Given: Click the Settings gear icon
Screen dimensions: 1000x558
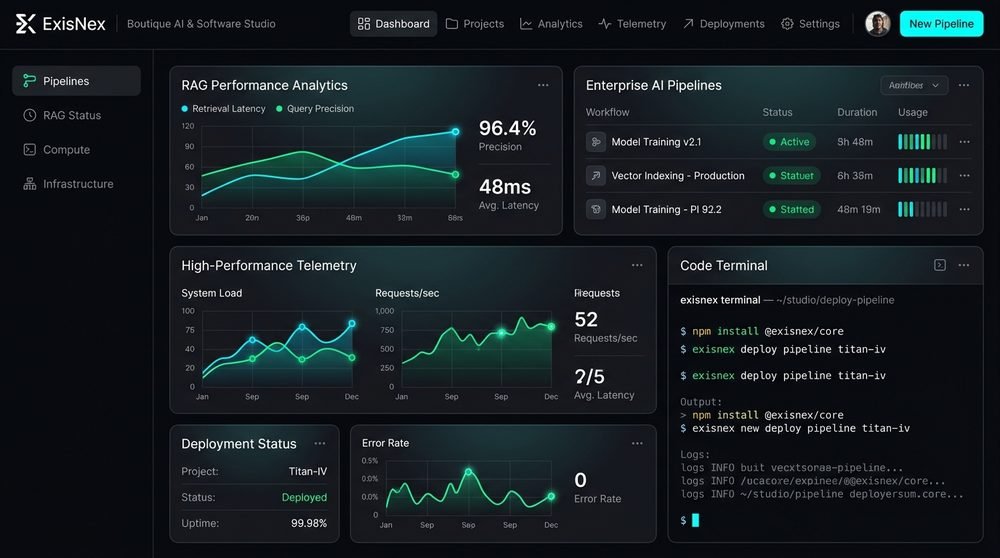Looking at the screenshot, I should 787,24.
